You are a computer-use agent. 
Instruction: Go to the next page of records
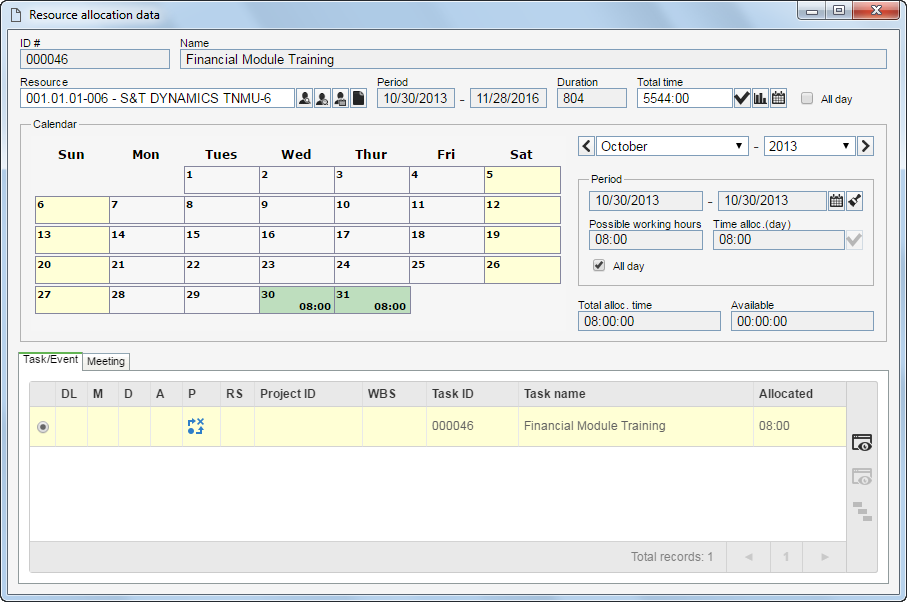click(x=824, y=557)
